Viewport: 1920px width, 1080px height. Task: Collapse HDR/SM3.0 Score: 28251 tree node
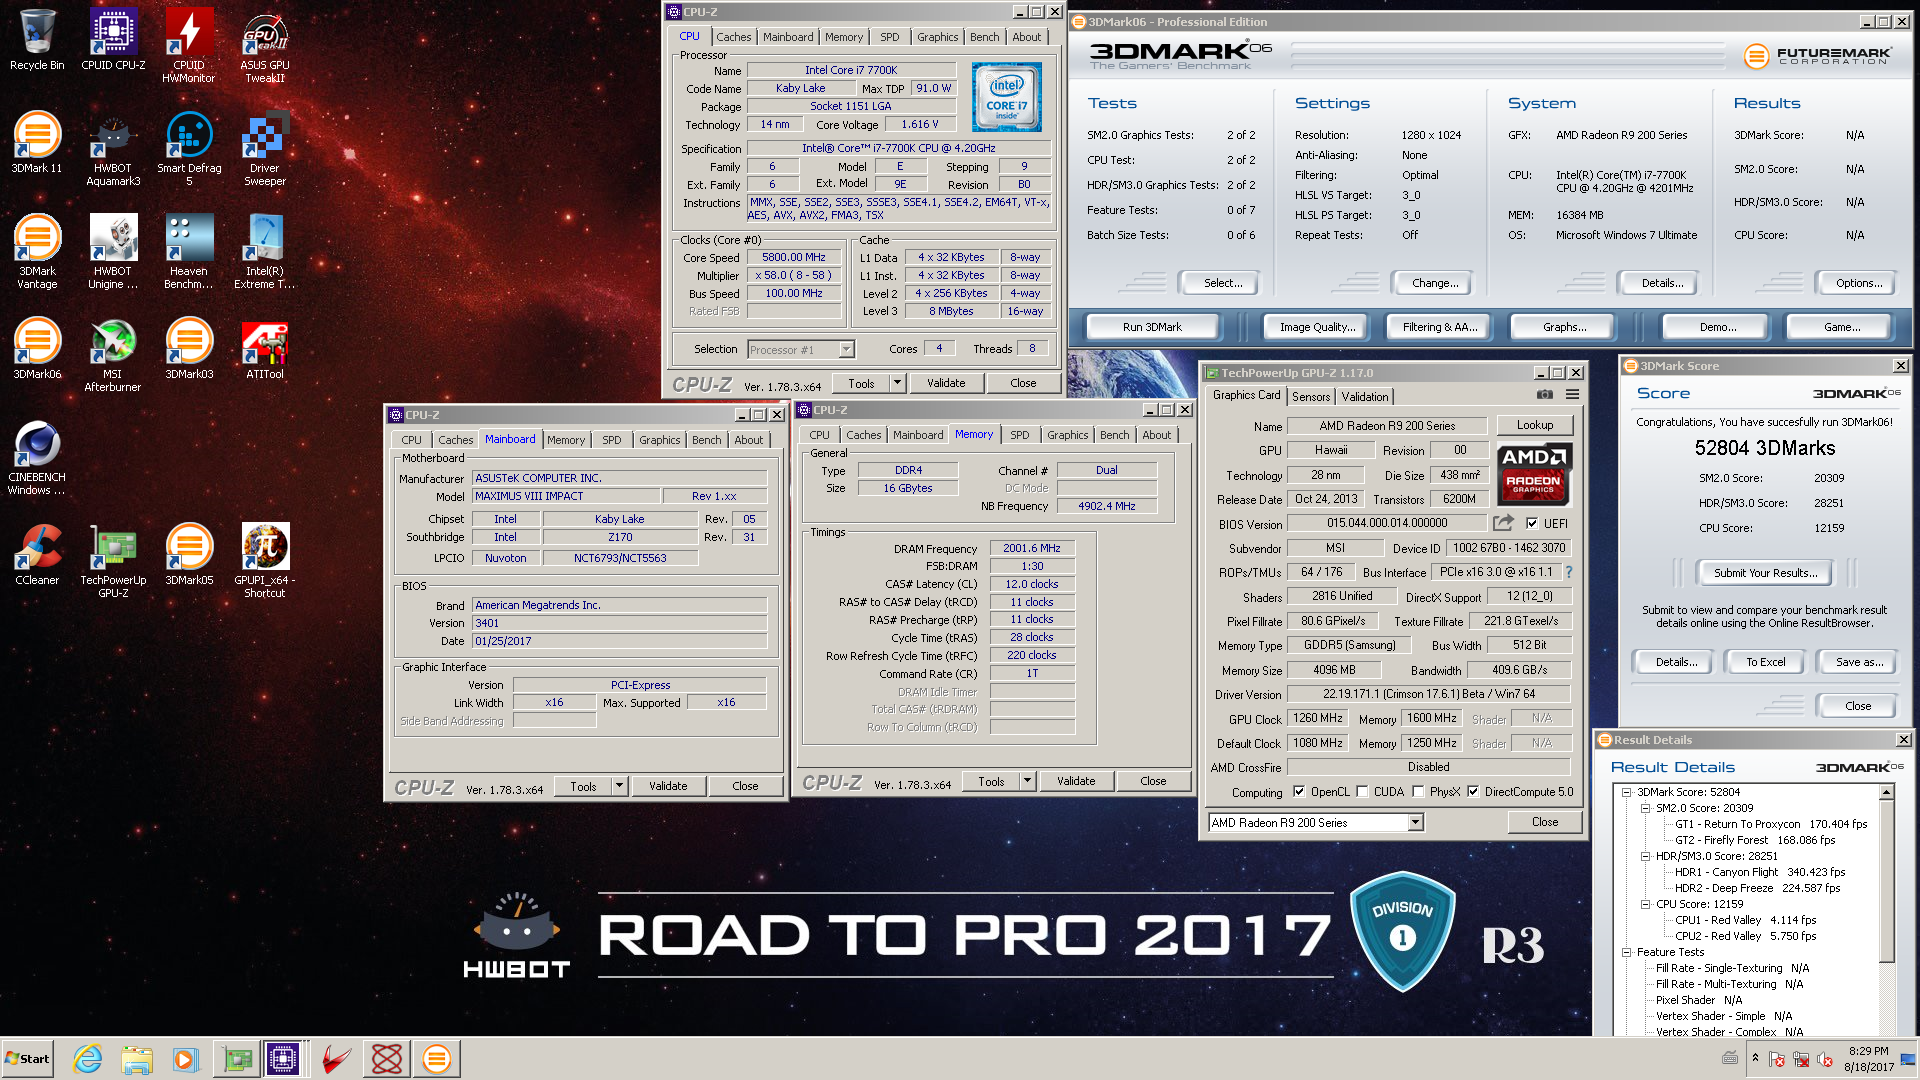click(x=1646, y=856)
